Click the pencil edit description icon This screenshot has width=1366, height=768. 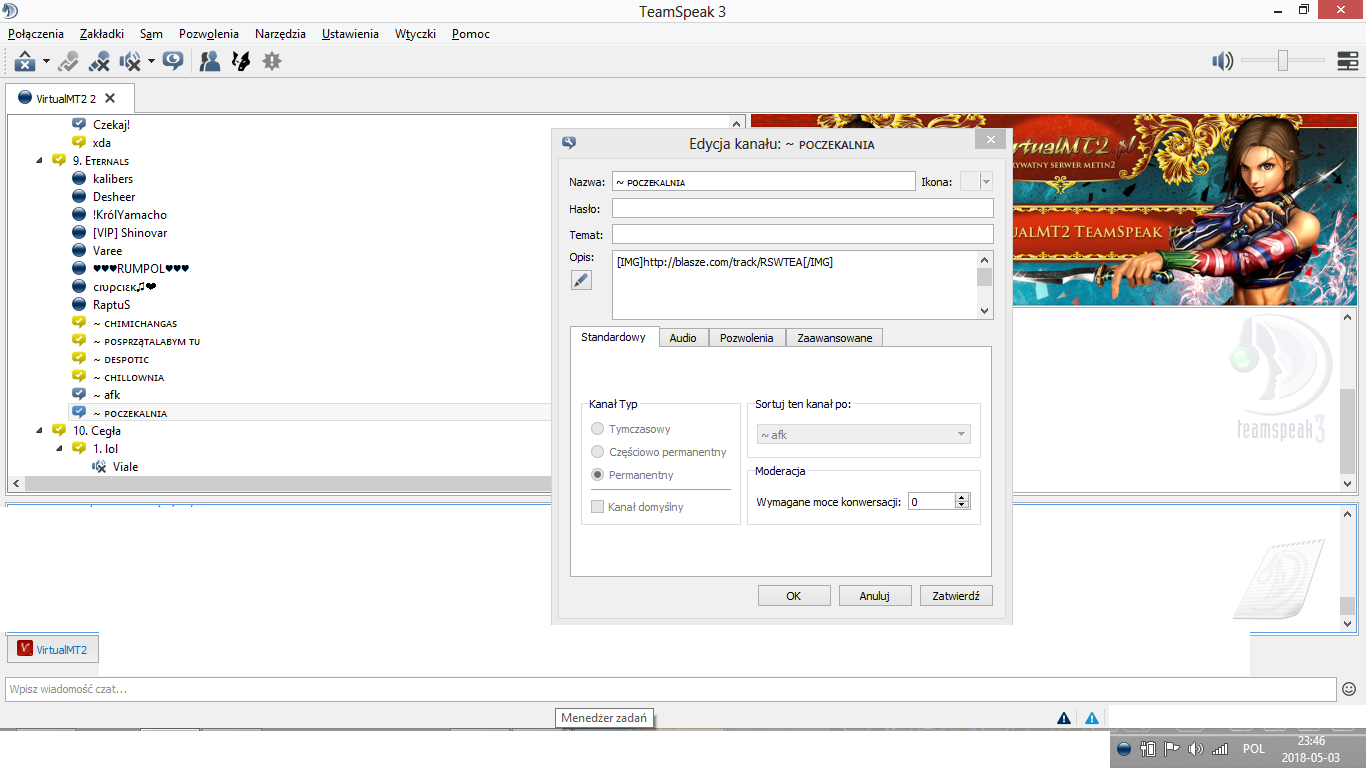pyautogui.click(x=581, y=280)
